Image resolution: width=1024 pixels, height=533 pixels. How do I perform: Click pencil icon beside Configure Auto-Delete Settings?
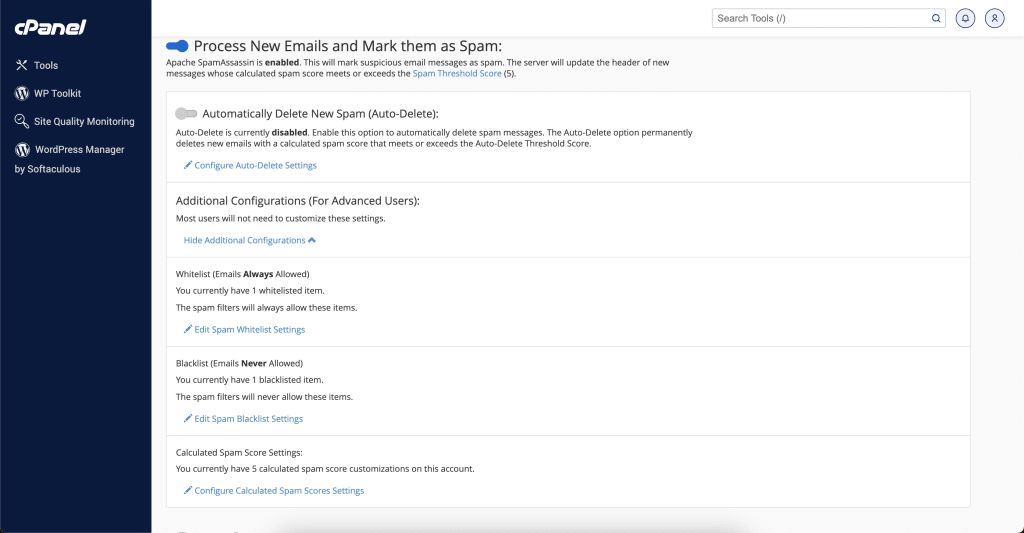click(187, 165)
